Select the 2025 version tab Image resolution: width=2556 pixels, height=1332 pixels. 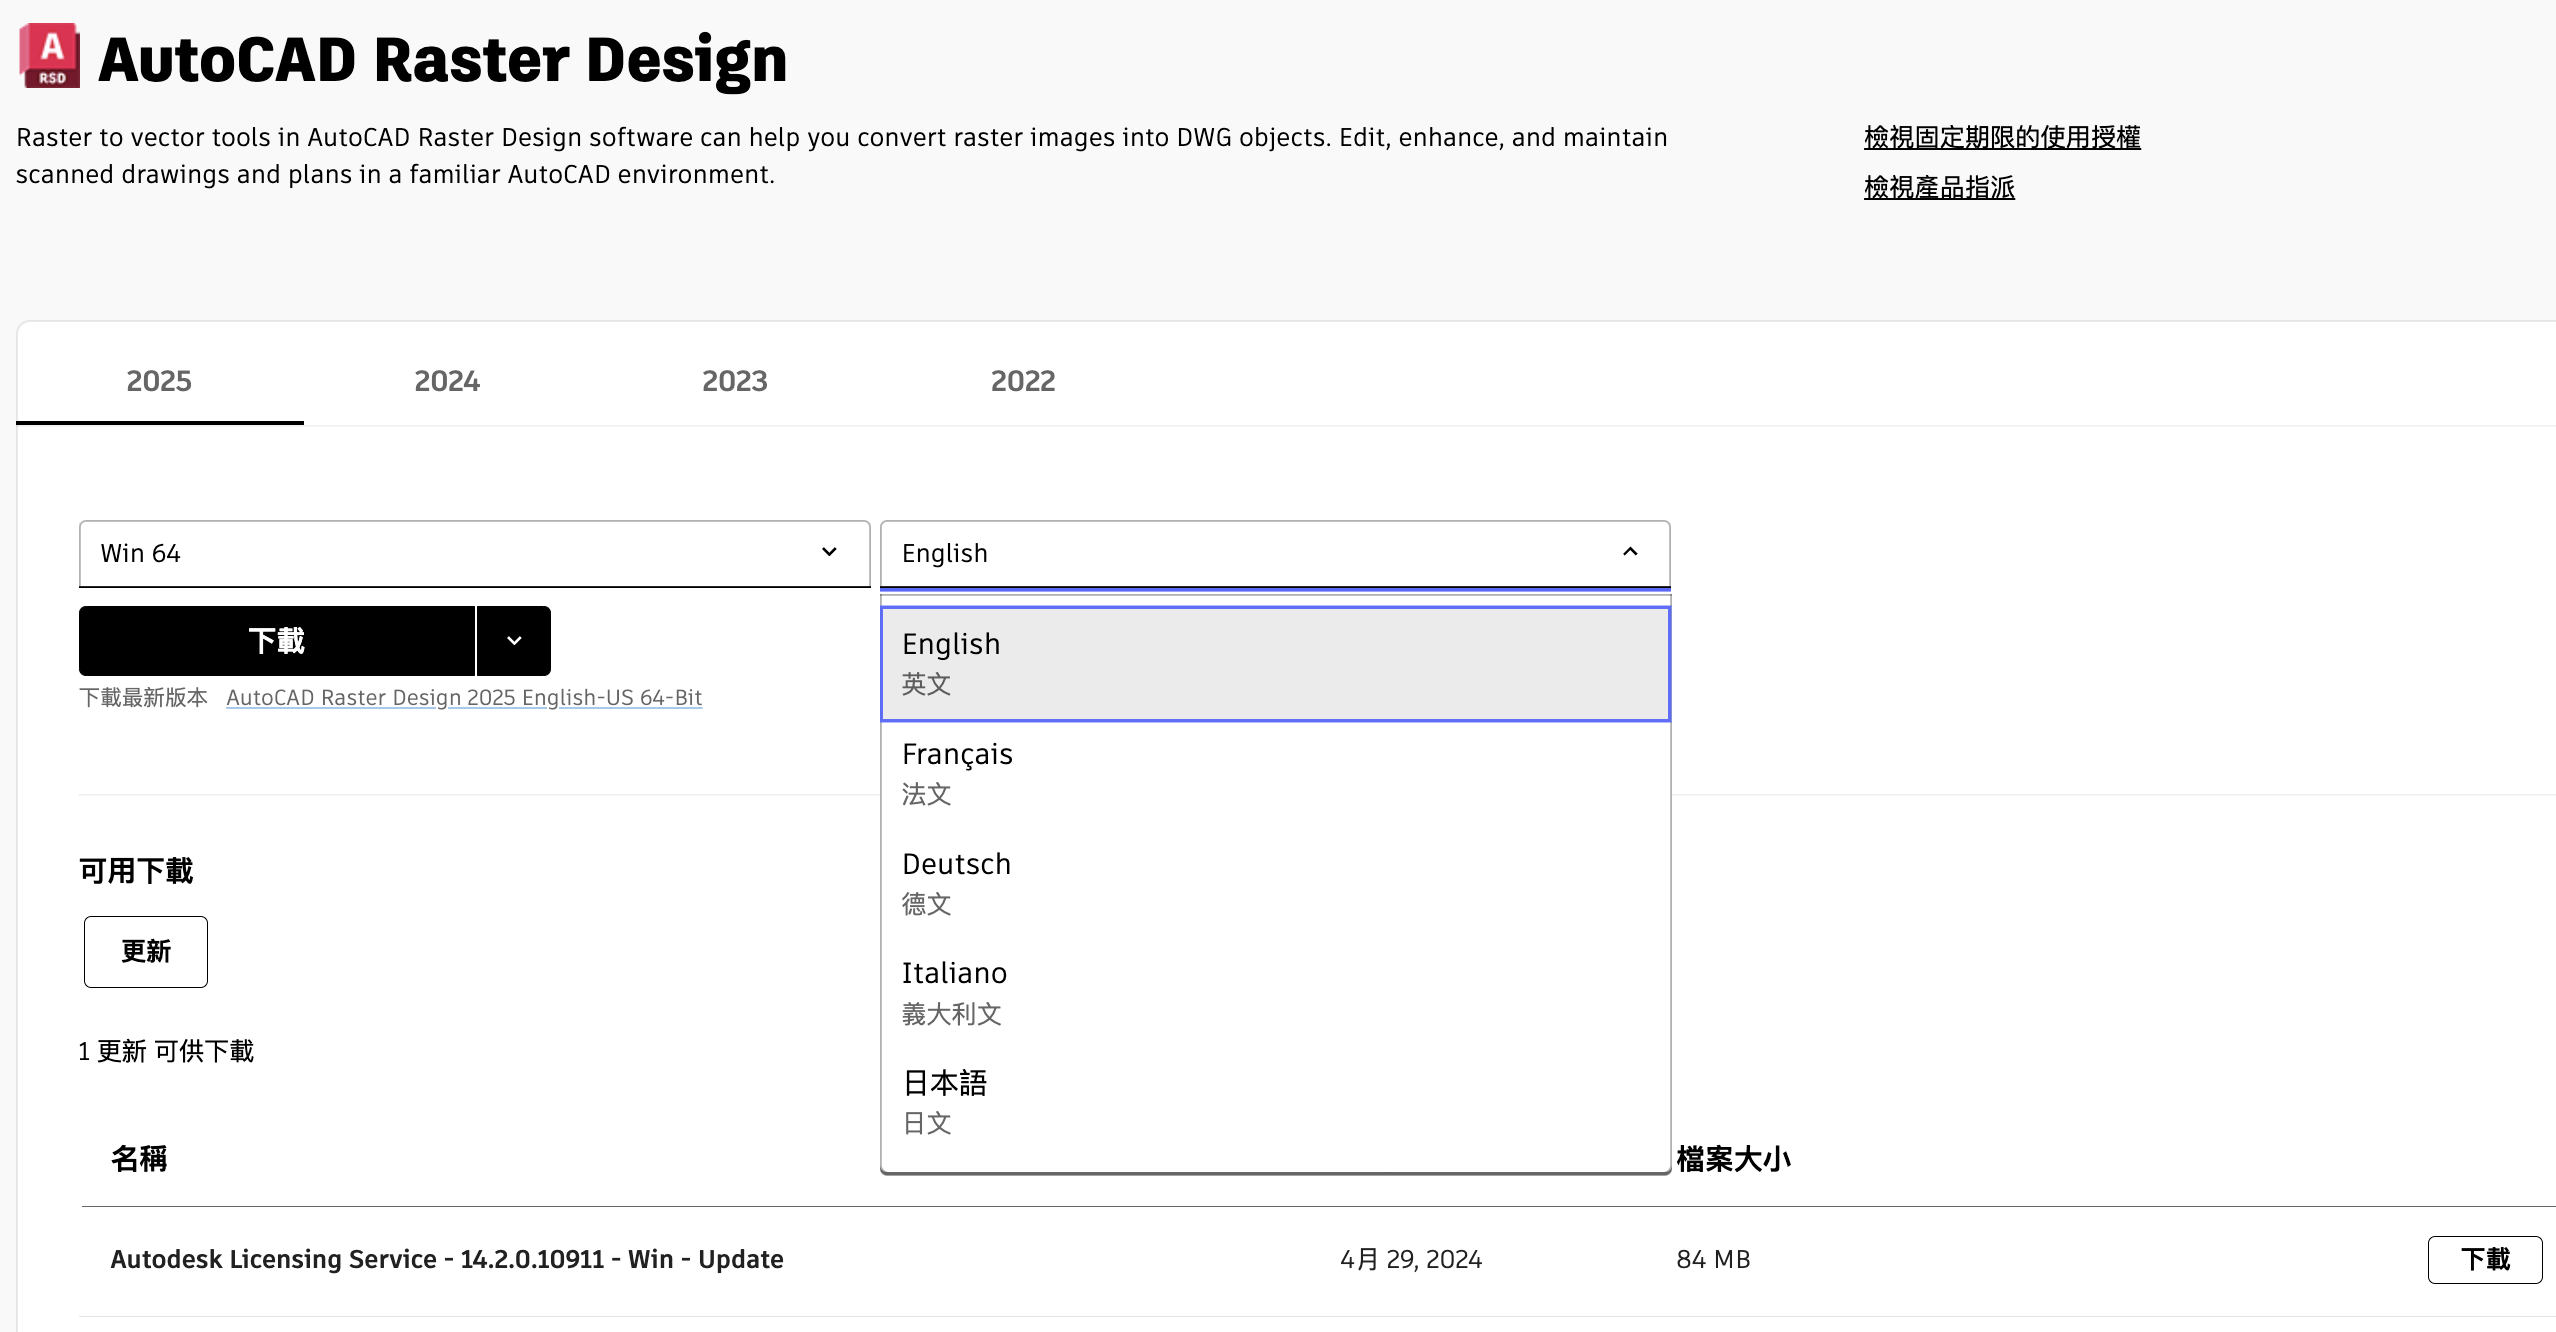(x=159, y=381)
